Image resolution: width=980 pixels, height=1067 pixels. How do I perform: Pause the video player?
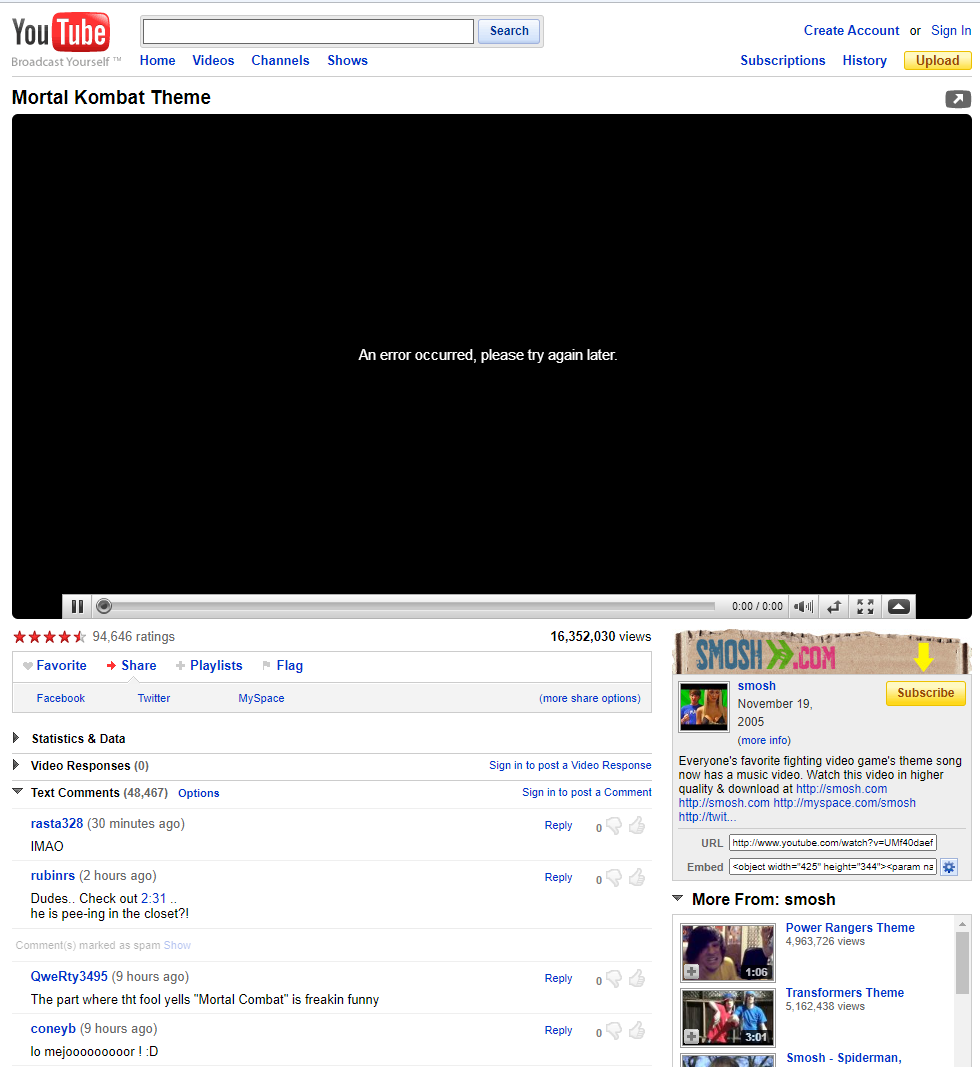pos(77,606)
